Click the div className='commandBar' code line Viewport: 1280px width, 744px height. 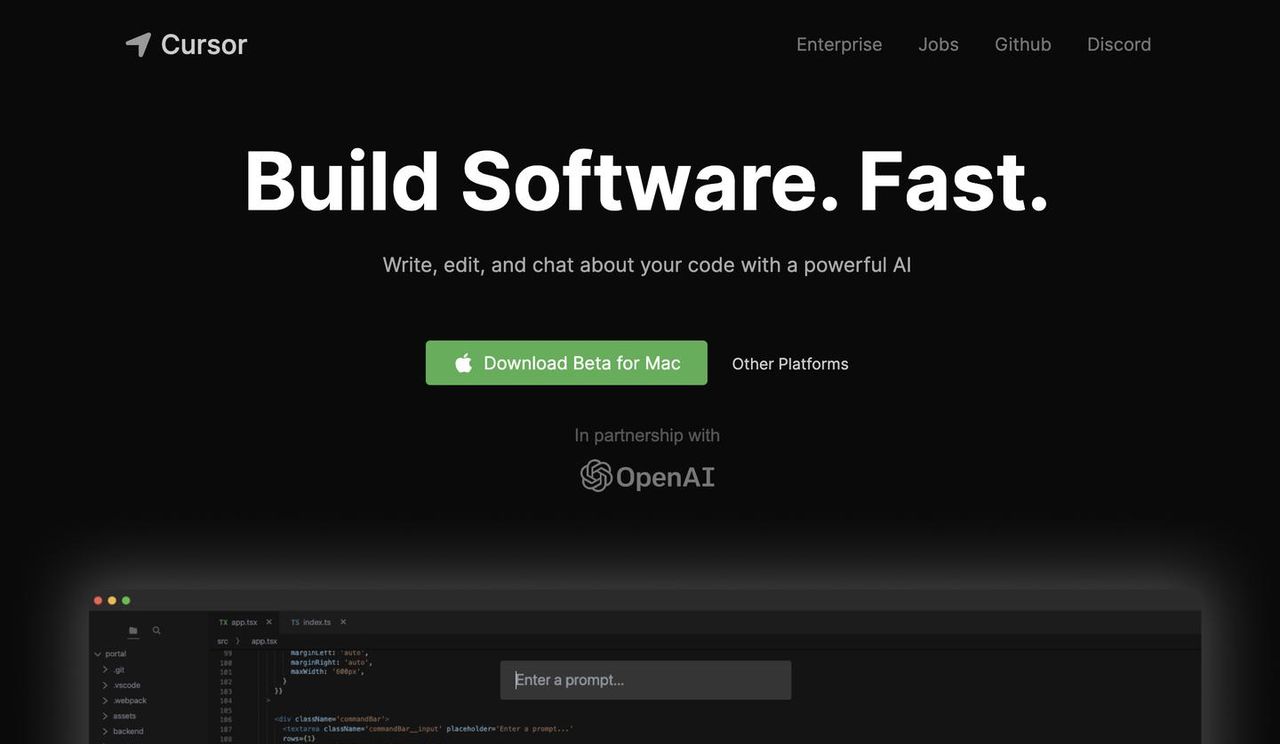click(331, 720)
